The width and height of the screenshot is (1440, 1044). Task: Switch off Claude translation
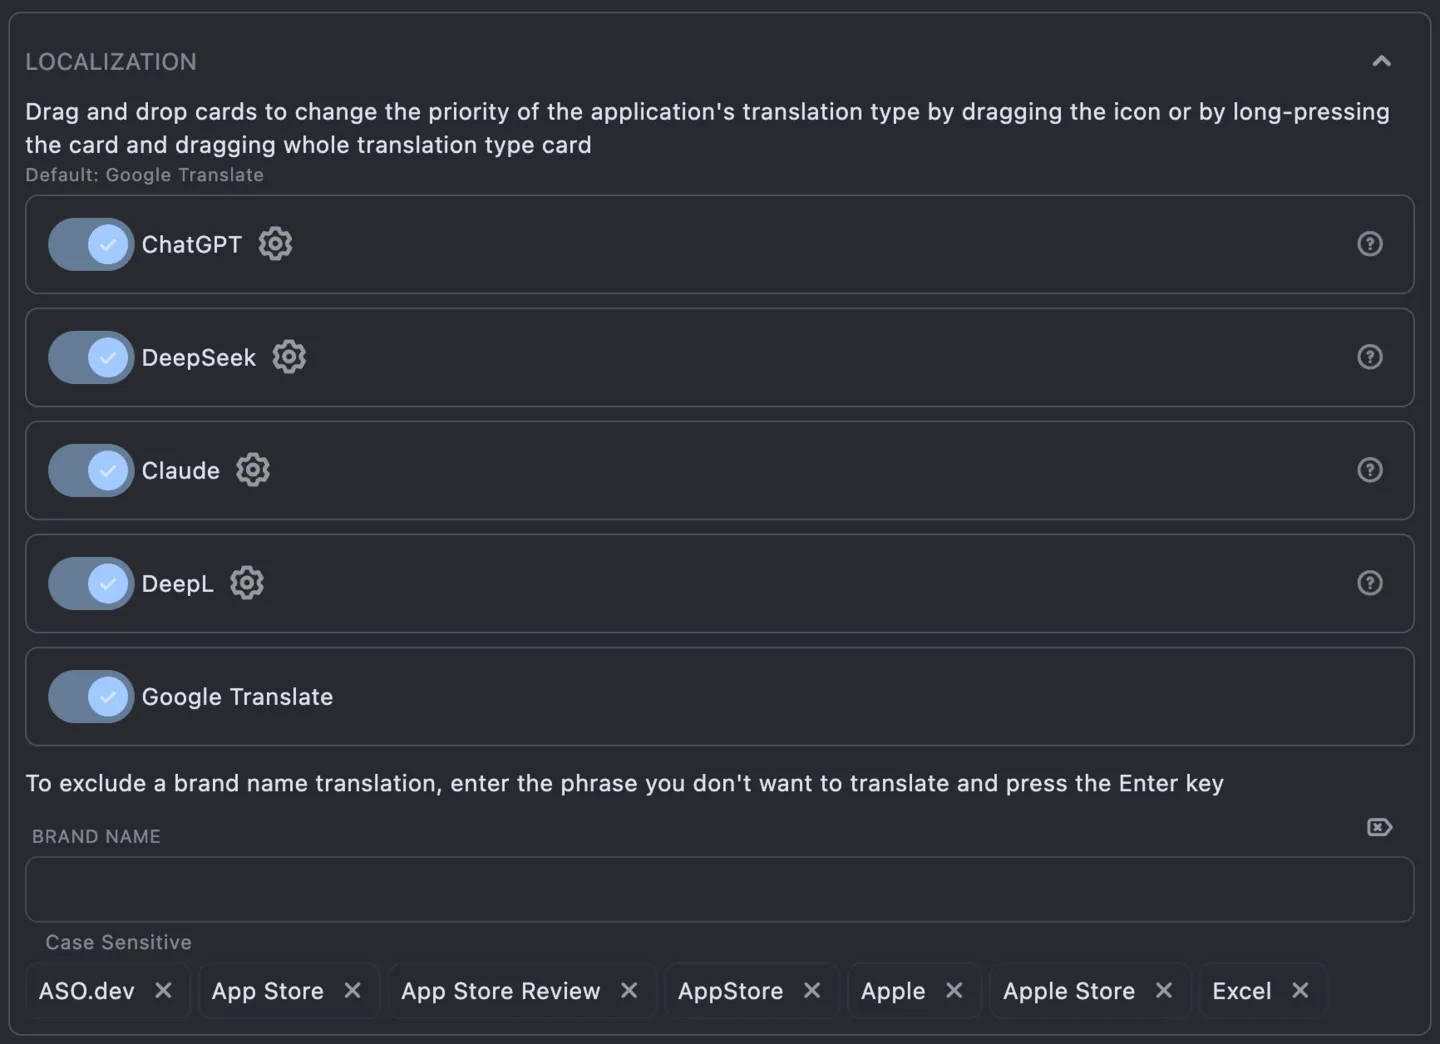91,470
